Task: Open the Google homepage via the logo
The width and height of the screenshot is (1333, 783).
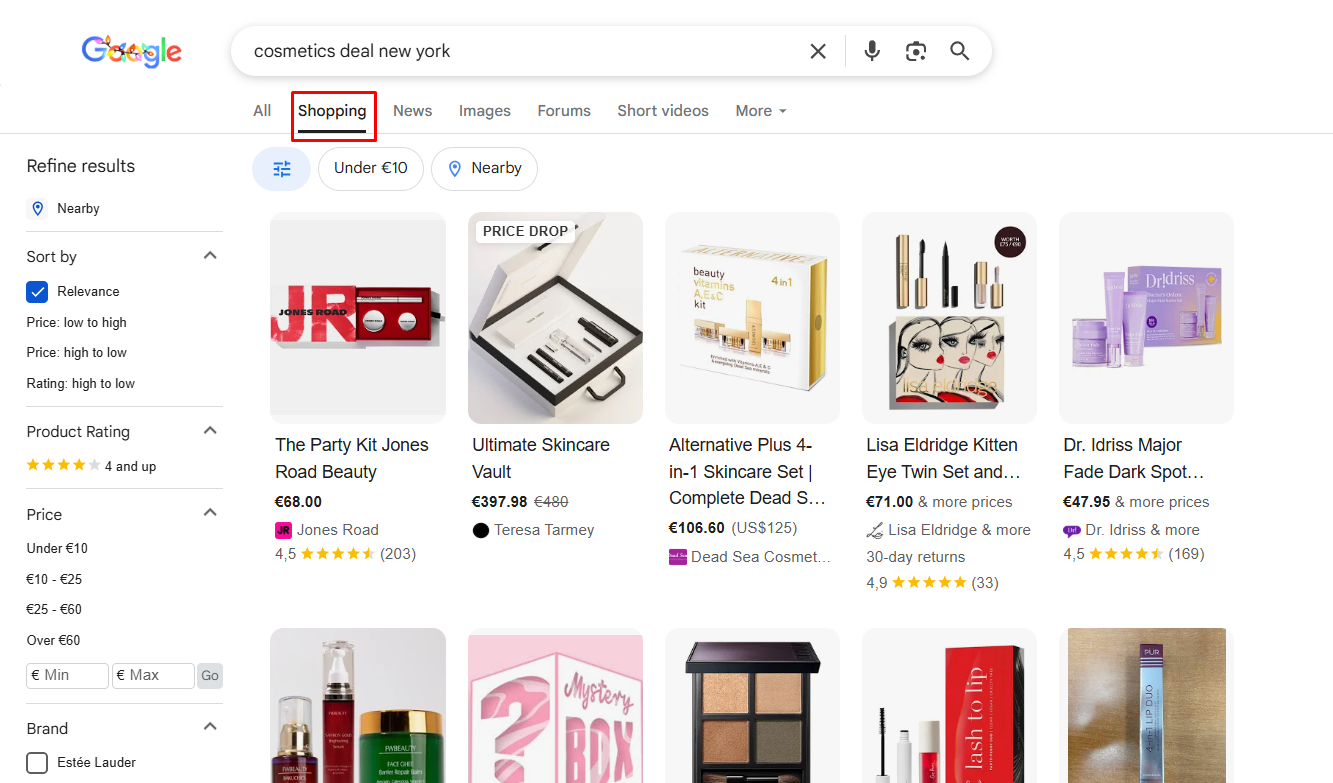Action: click(131, 51)
